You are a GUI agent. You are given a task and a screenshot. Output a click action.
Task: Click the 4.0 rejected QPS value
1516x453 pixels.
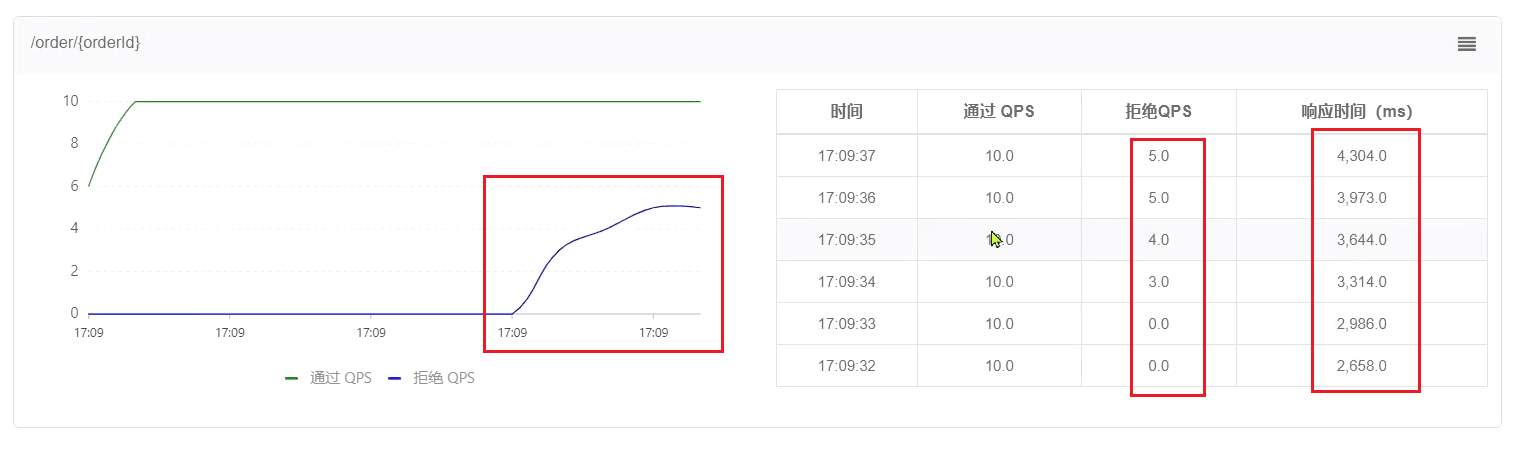pyautogui.click(x=1158, y=240)
